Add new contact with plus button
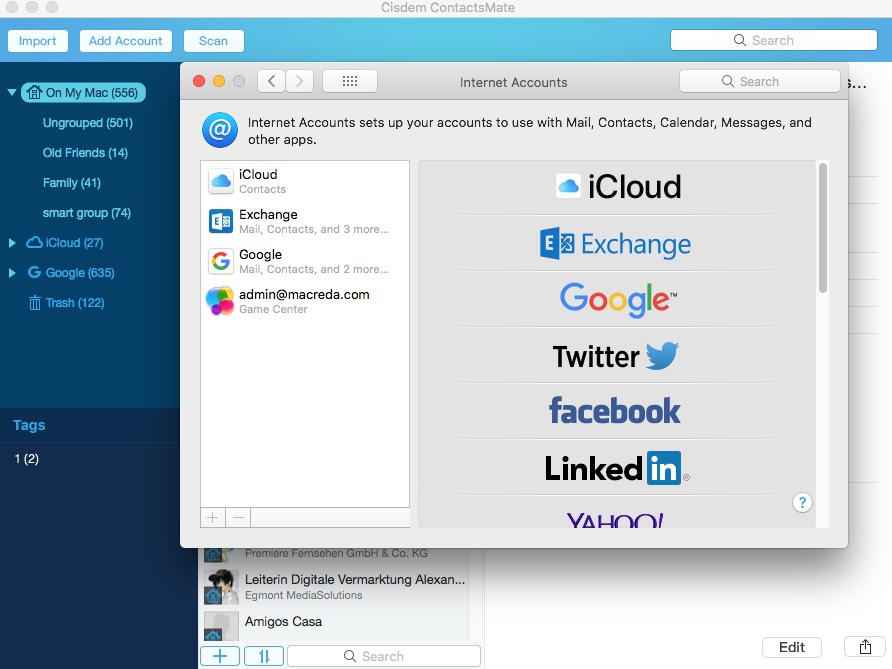This screenshot has width=892, height=669. 220,656
